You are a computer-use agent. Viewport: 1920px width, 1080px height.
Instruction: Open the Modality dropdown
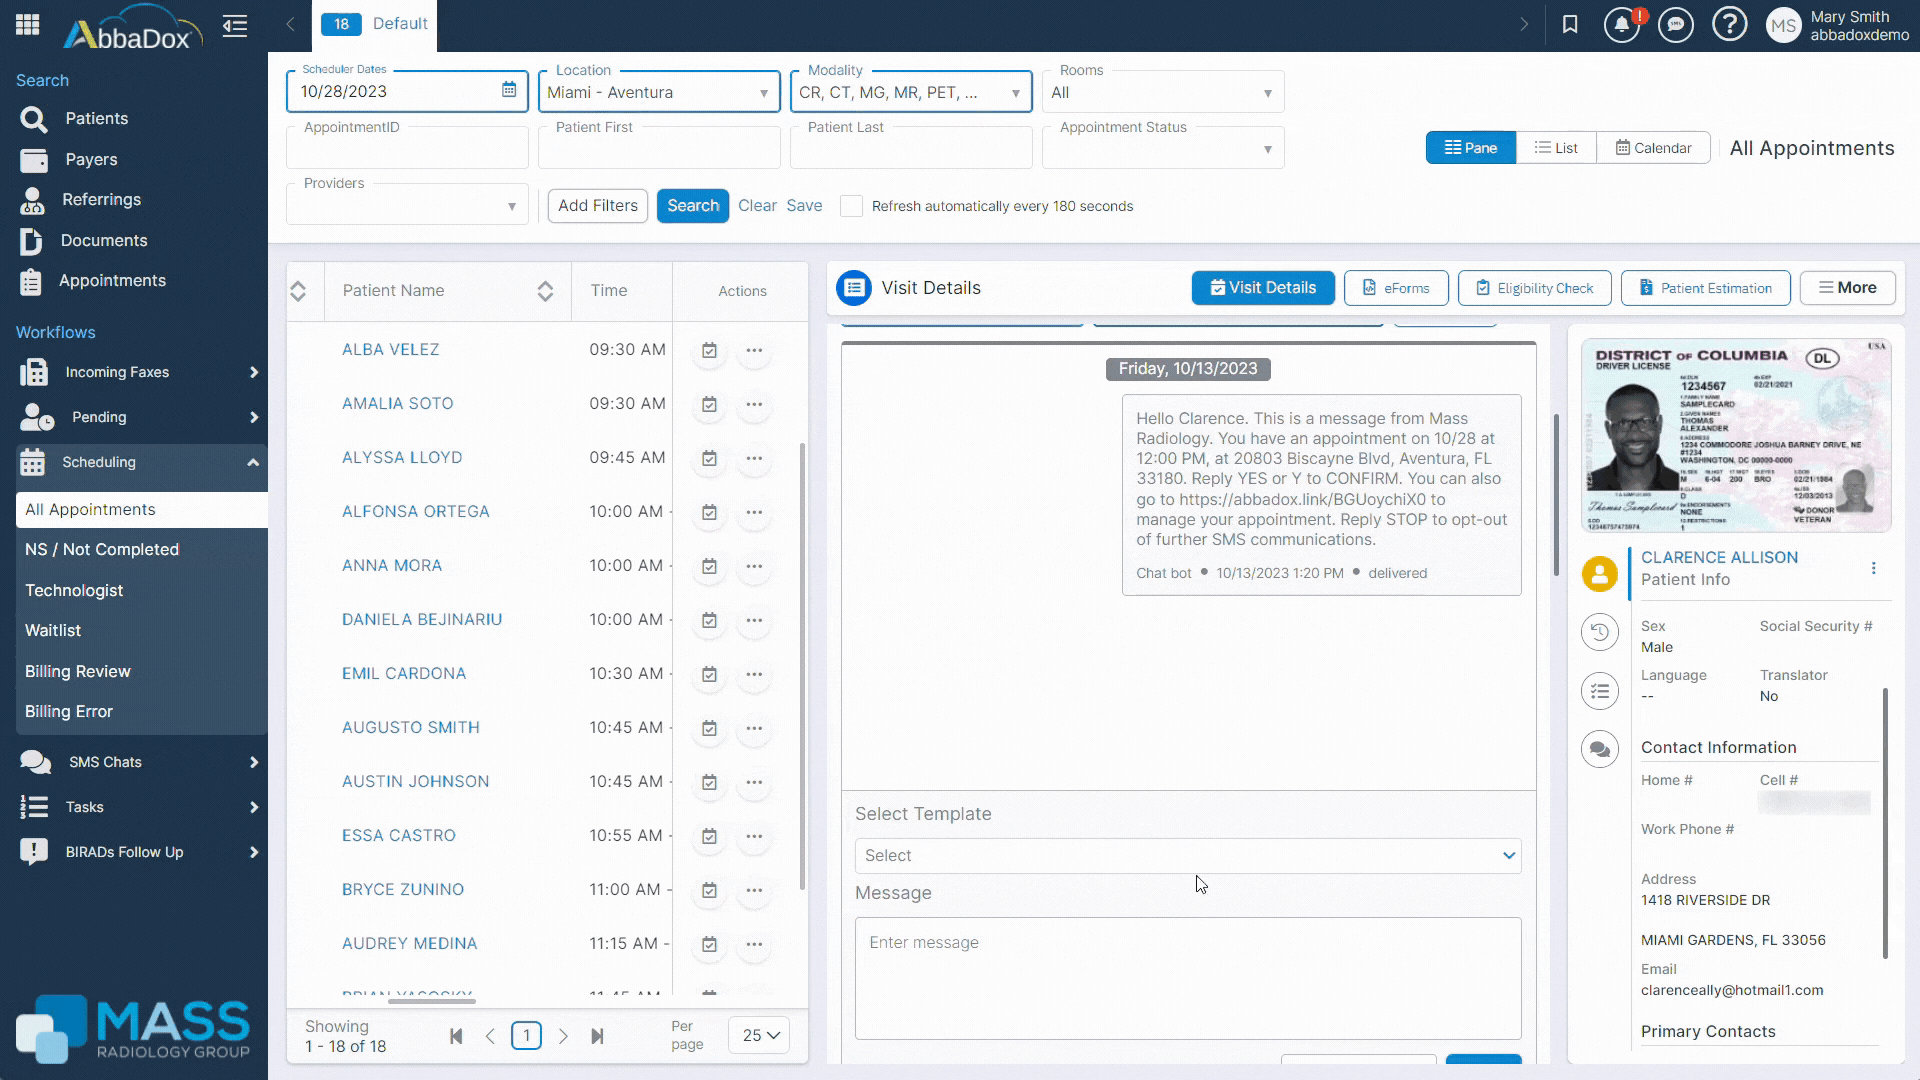click(x=1019, y=91)
